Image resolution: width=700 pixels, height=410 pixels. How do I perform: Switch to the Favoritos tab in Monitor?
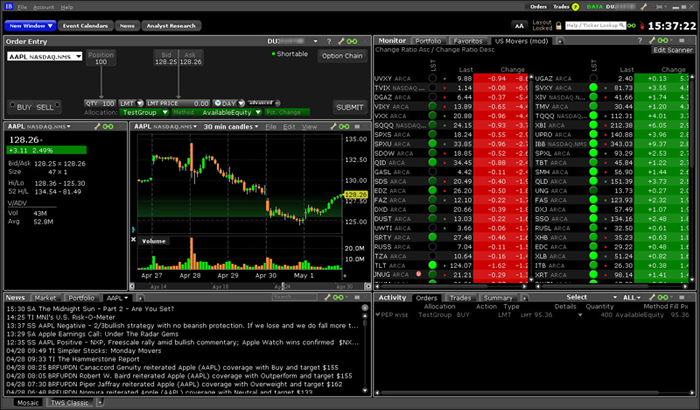coord(467,41)
